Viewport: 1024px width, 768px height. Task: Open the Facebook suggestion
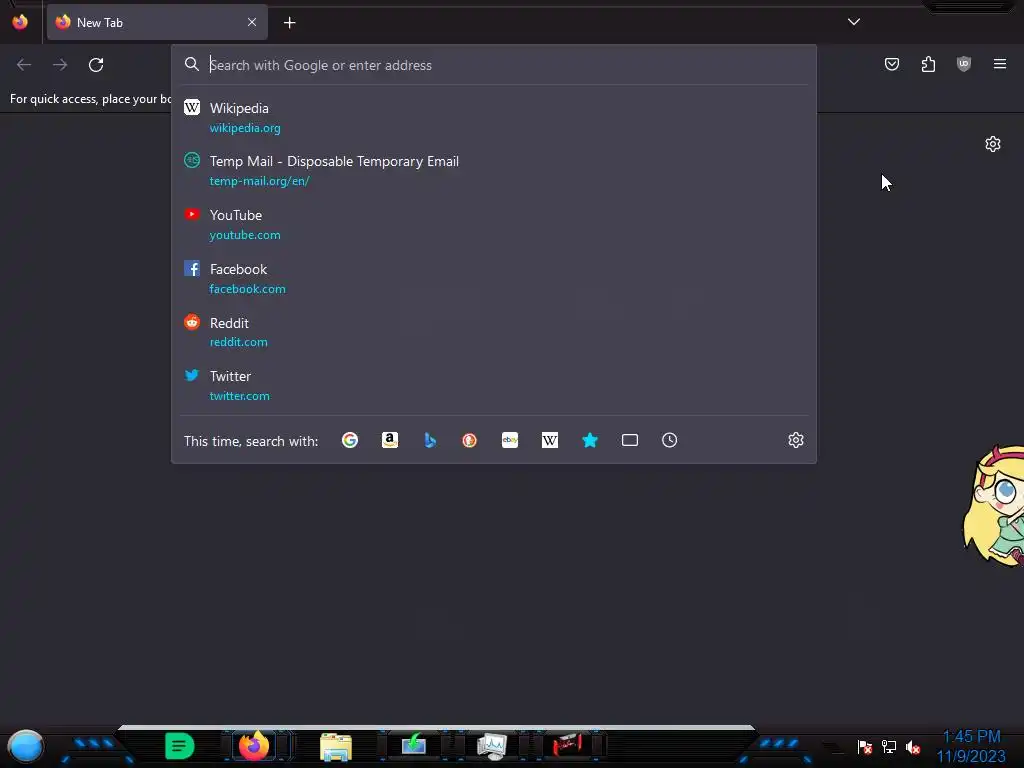494,278
